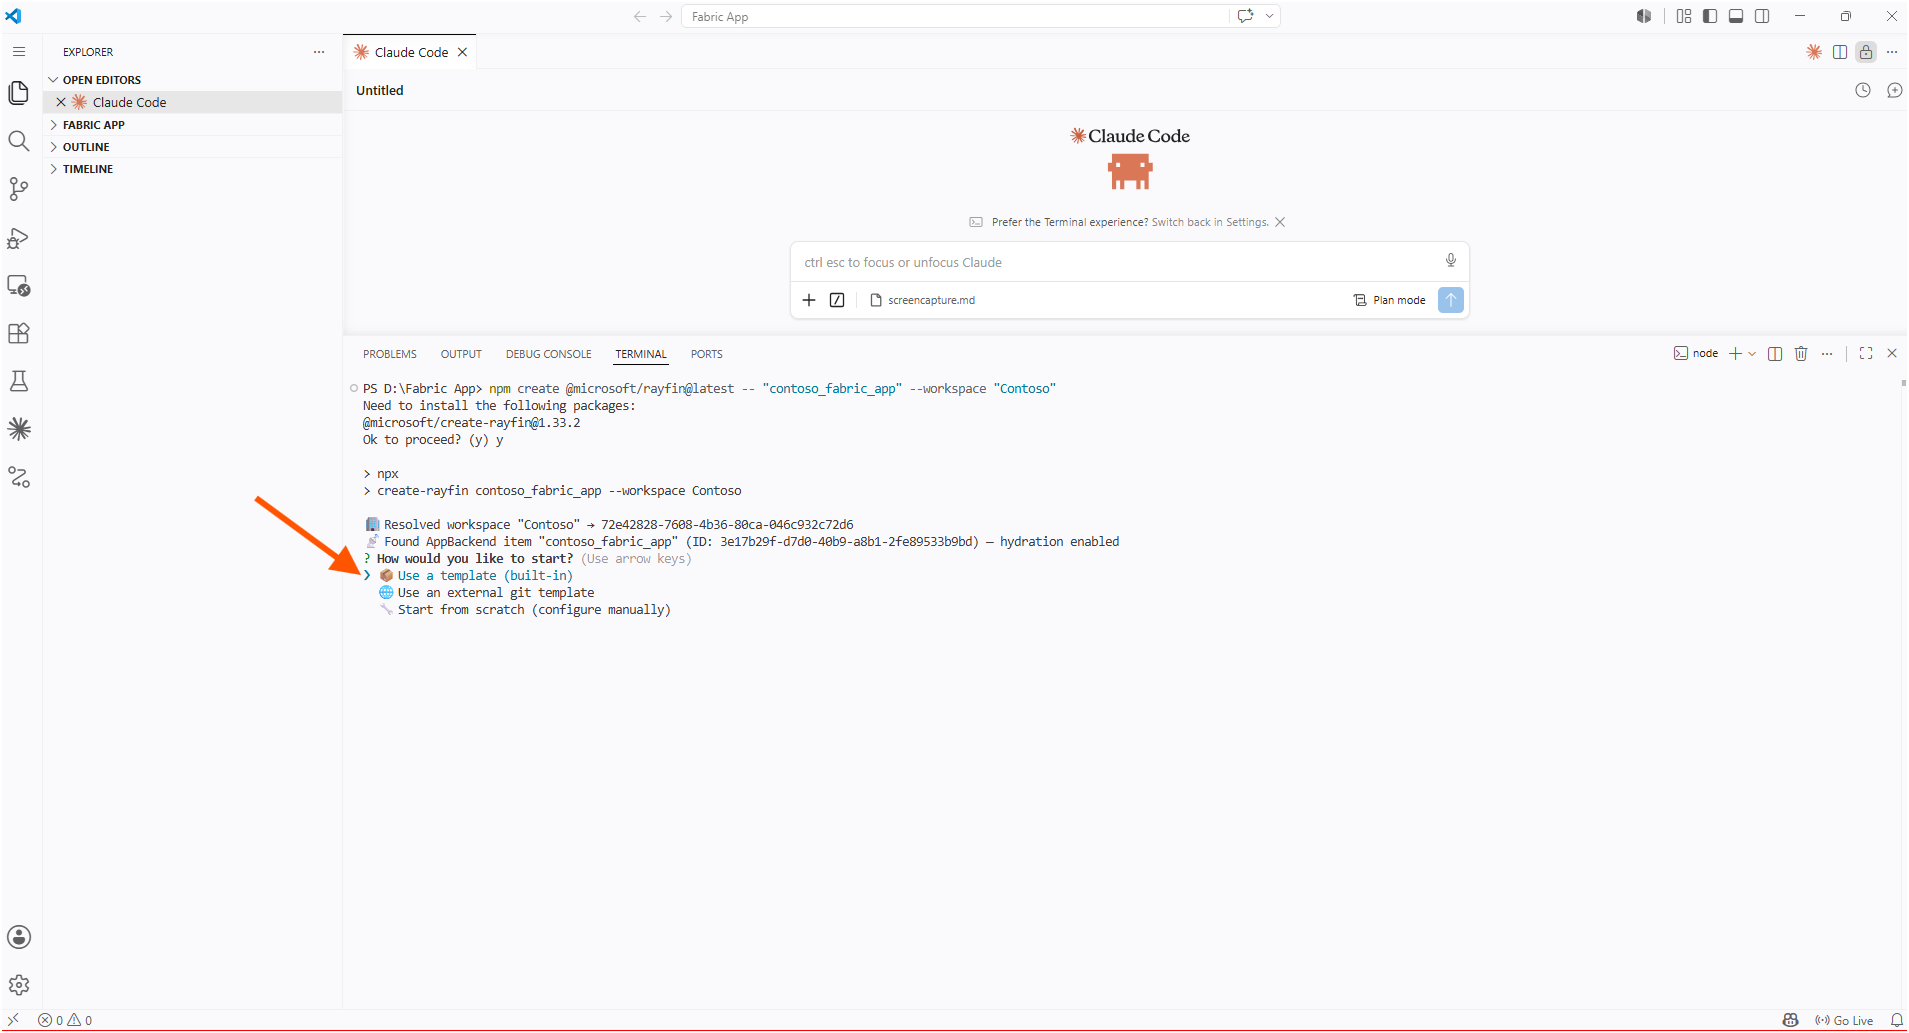
Task: Maximize the terminal panel size
Action: 1866,353
